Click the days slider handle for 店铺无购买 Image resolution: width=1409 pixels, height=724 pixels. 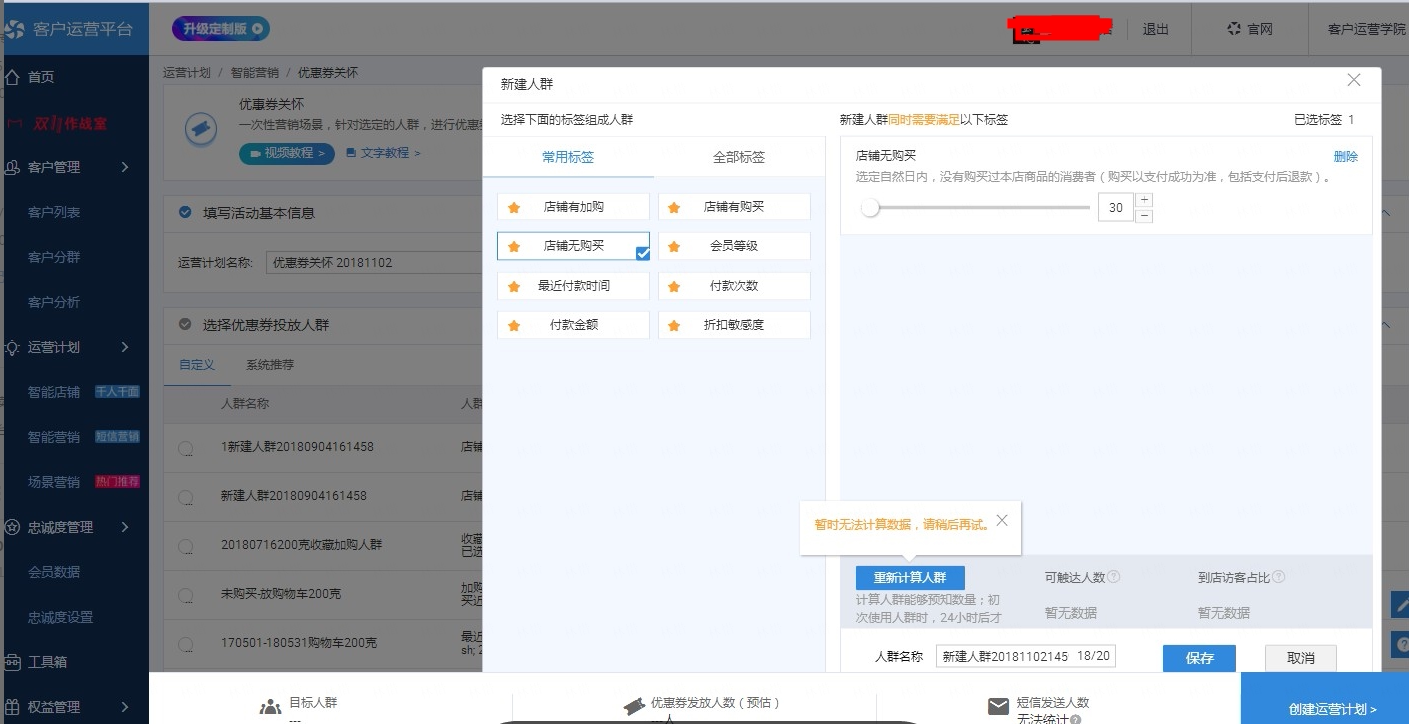(870, 208)
